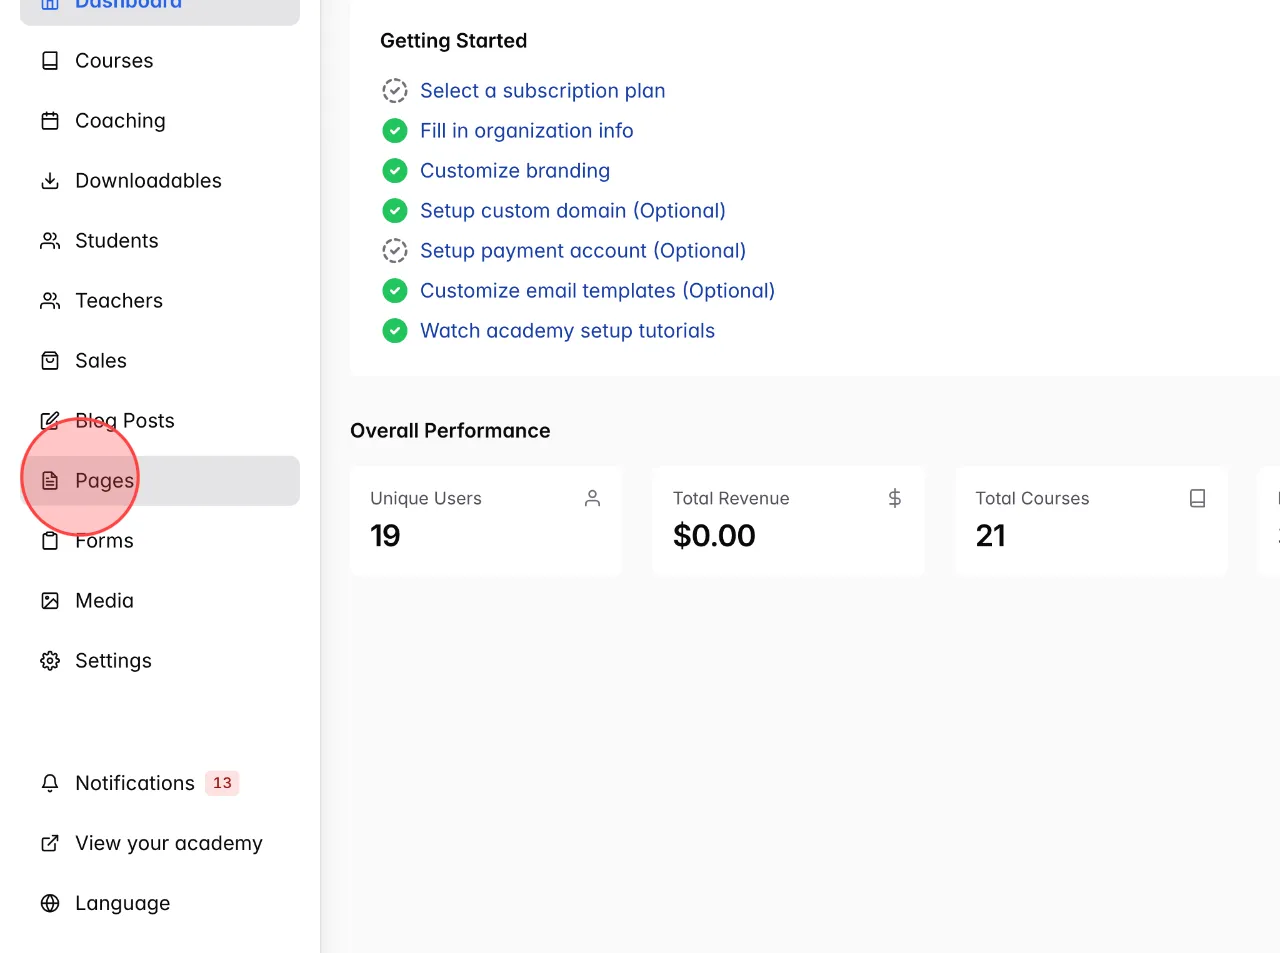Click the green check beside Fill in organization info

coord(395,131)
